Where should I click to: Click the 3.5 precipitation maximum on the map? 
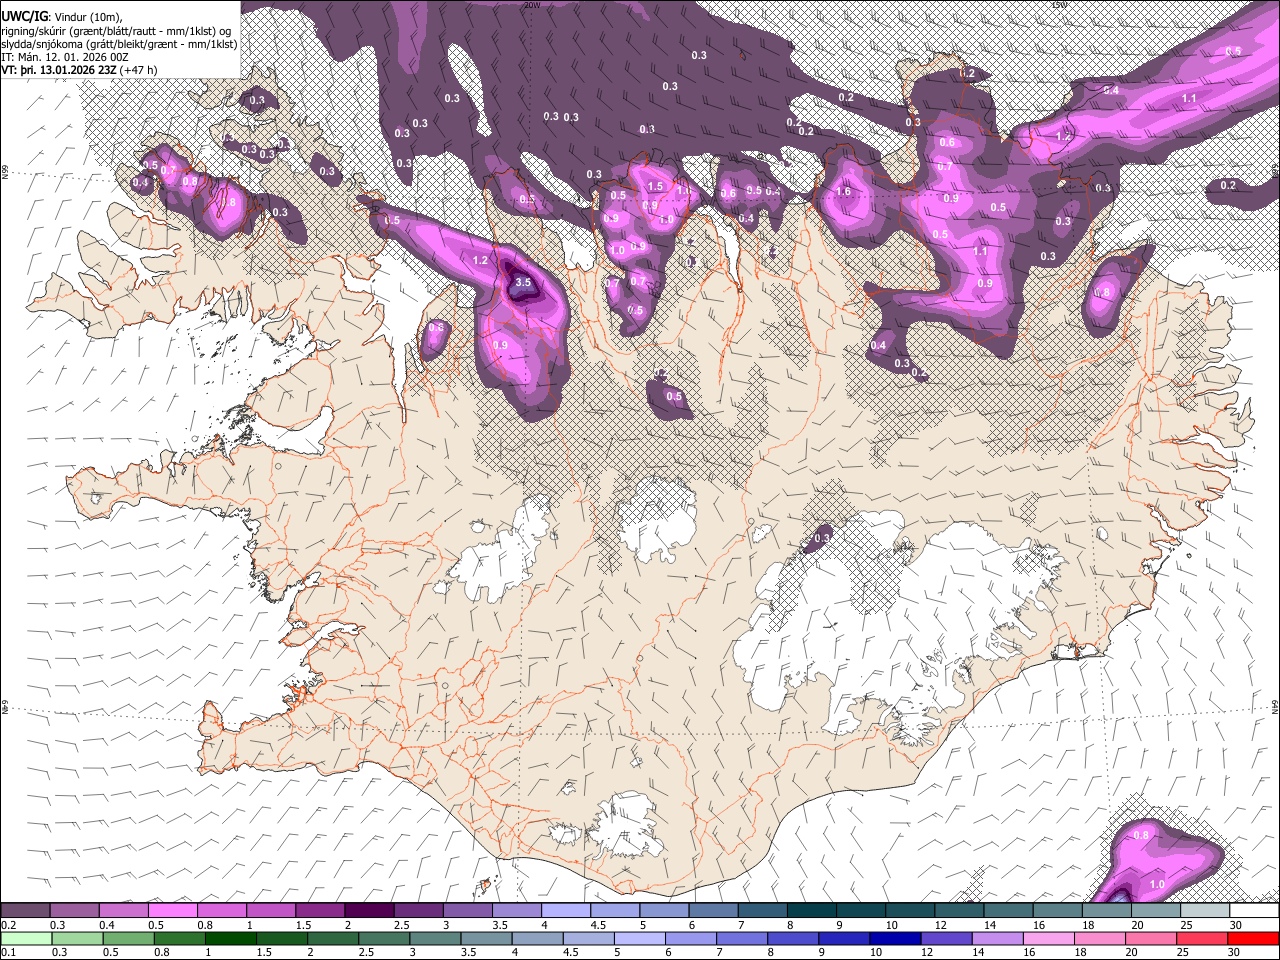point(523,283)
